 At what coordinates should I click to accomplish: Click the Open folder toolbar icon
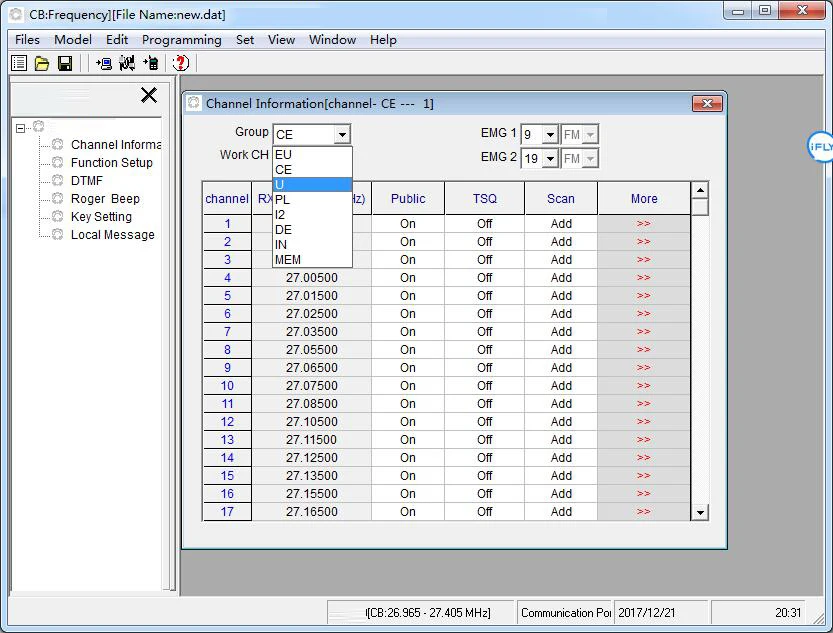coord(42,63)
